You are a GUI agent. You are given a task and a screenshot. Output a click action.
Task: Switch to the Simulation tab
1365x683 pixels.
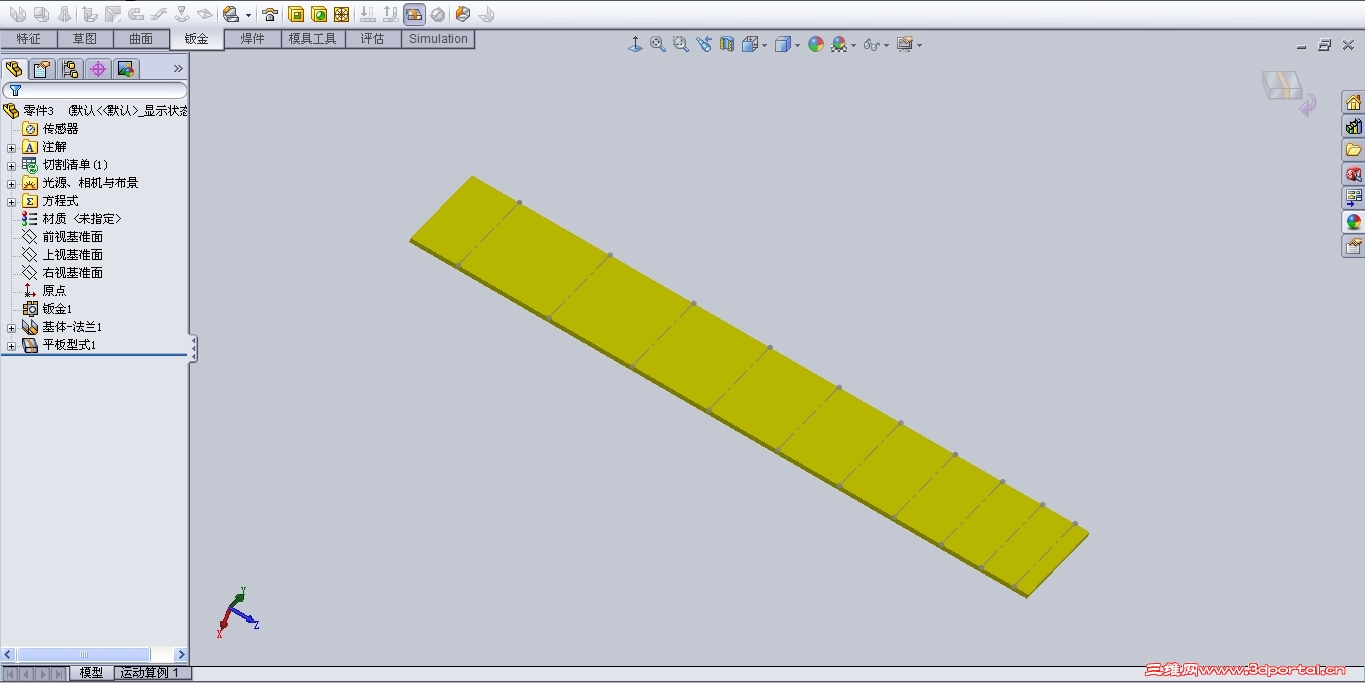pos(438,39)
